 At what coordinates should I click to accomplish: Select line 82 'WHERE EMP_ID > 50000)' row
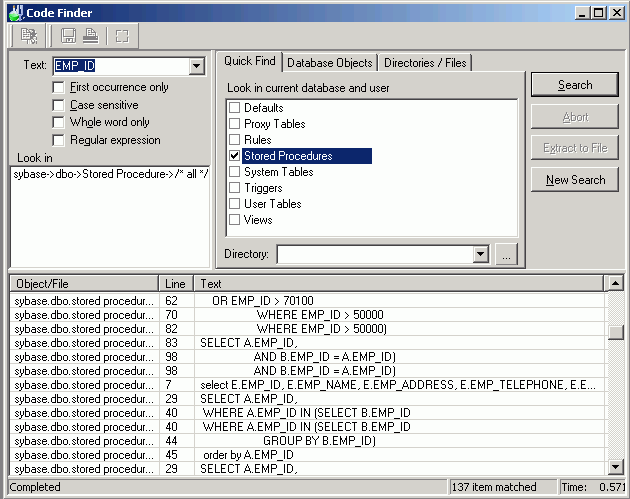tap(307, 329)
